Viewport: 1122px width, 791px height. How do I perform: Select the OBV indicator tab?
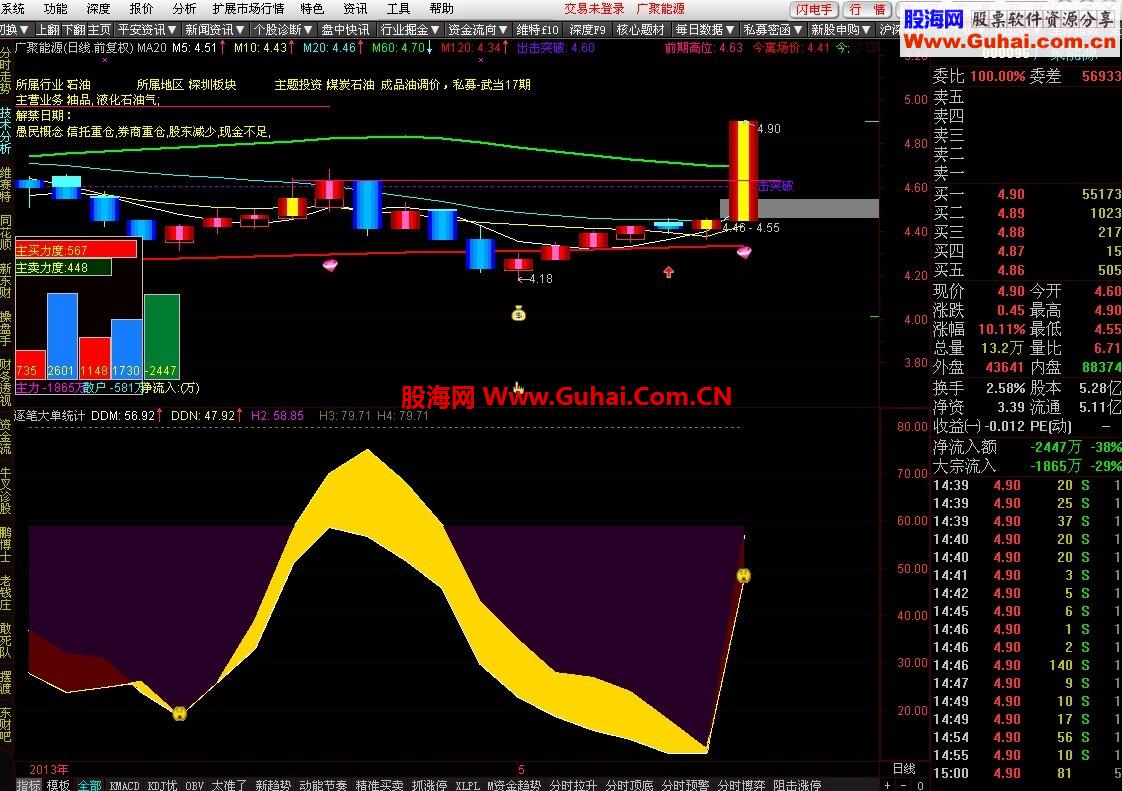point(195,785)
